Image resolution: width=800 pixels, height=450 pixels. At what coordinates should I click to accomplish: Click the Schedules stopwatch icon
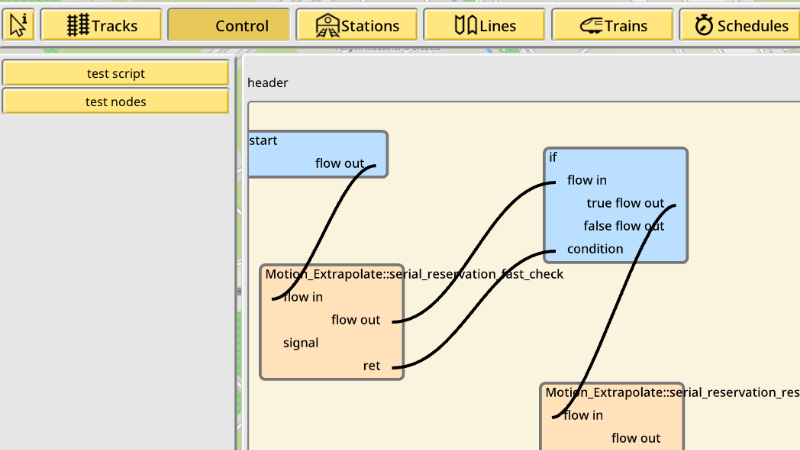(x=704, y=25)
